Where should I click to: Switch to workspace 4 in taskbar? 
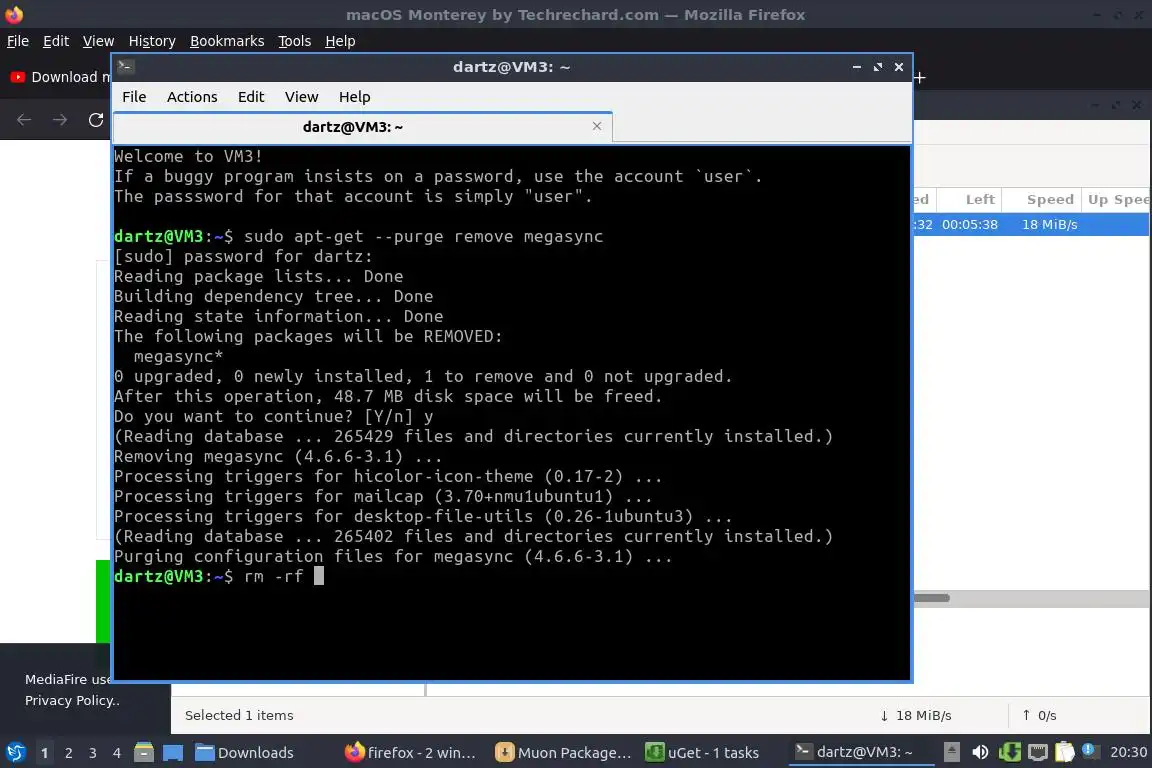pyautogui.click(x=117, y=753)
